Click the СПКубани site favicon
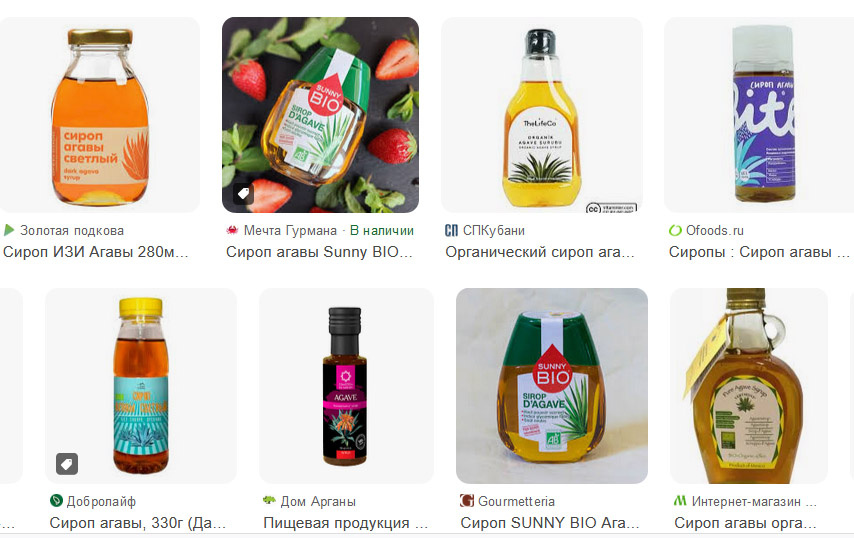854x538 pixels. click(x=452, y=230)
